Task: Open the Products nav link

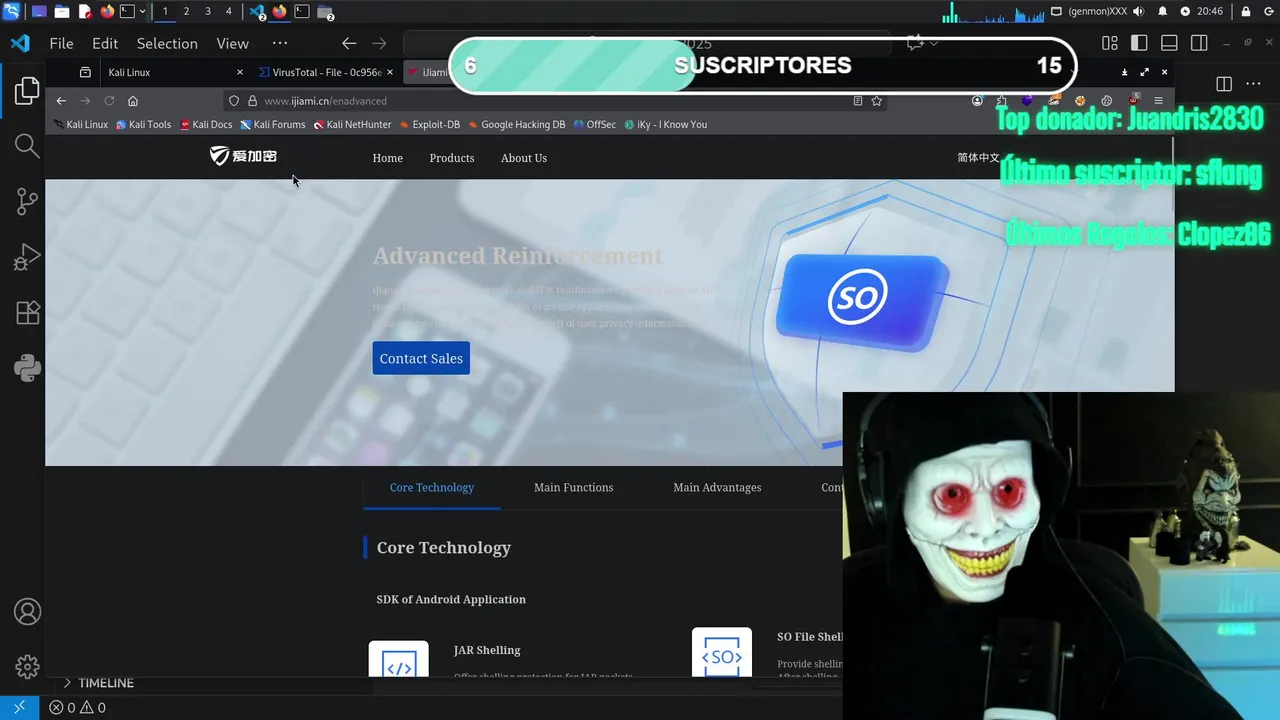Action: click(452, 158)
